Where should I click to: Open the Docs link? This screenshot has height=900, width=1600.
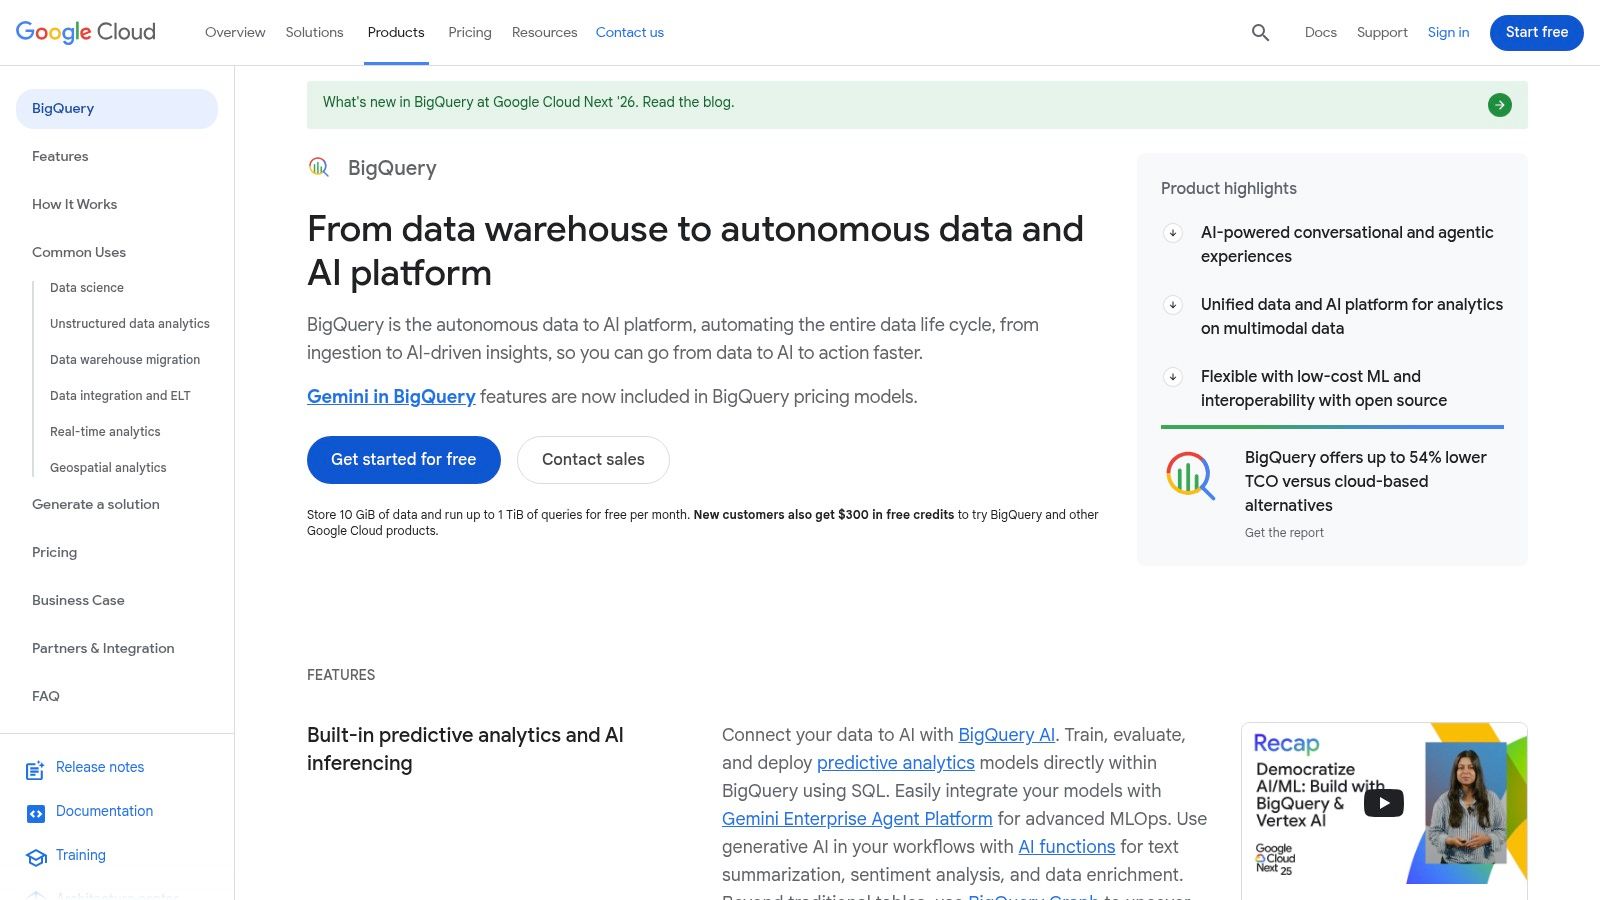tap(1320, 32)
